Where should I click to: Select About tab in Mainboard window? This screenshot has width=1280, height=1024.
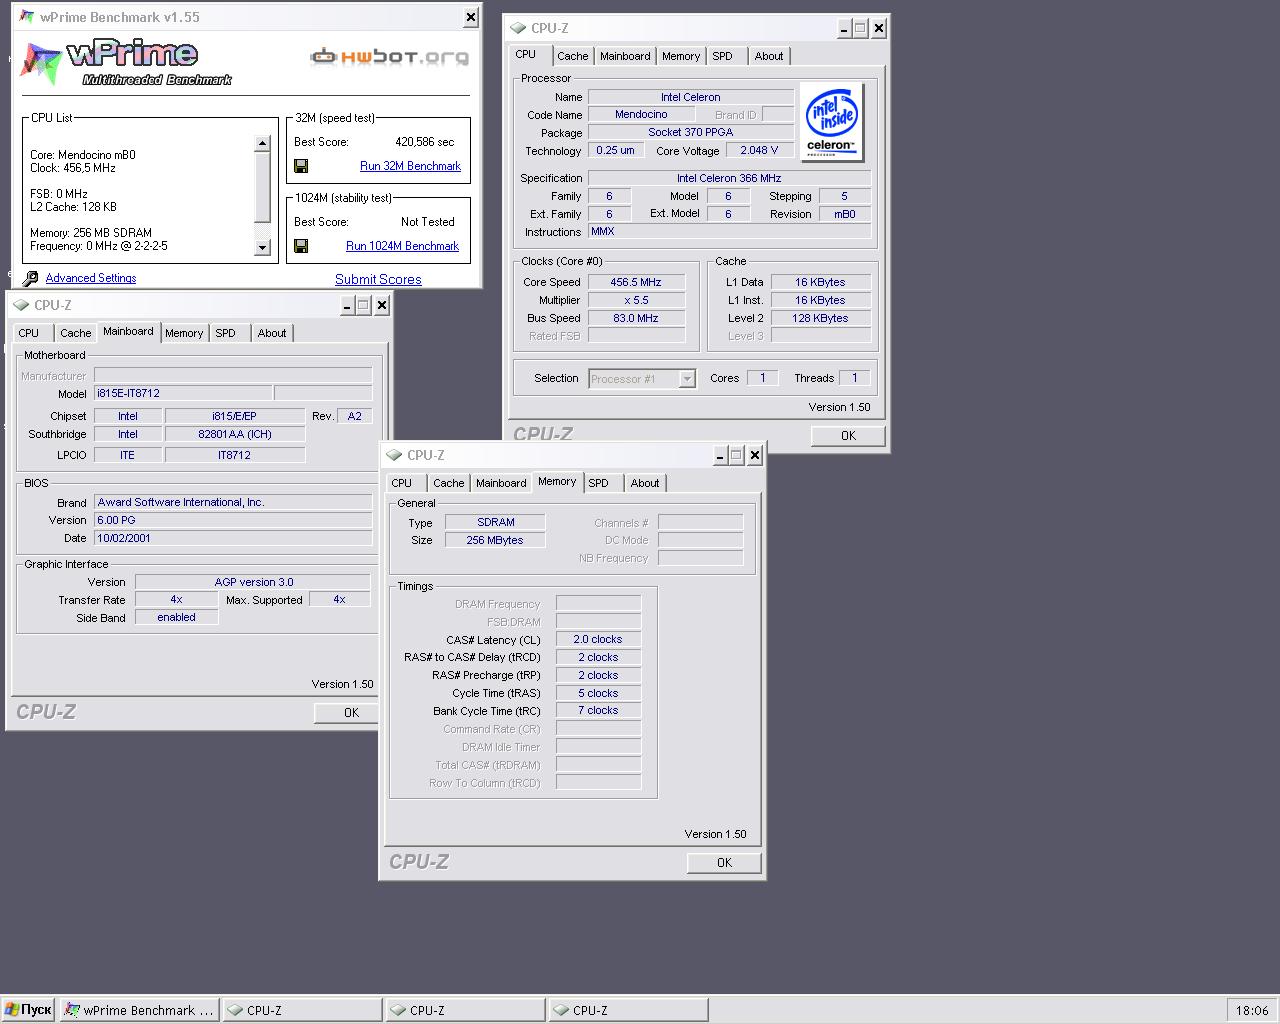pos(272,333)
